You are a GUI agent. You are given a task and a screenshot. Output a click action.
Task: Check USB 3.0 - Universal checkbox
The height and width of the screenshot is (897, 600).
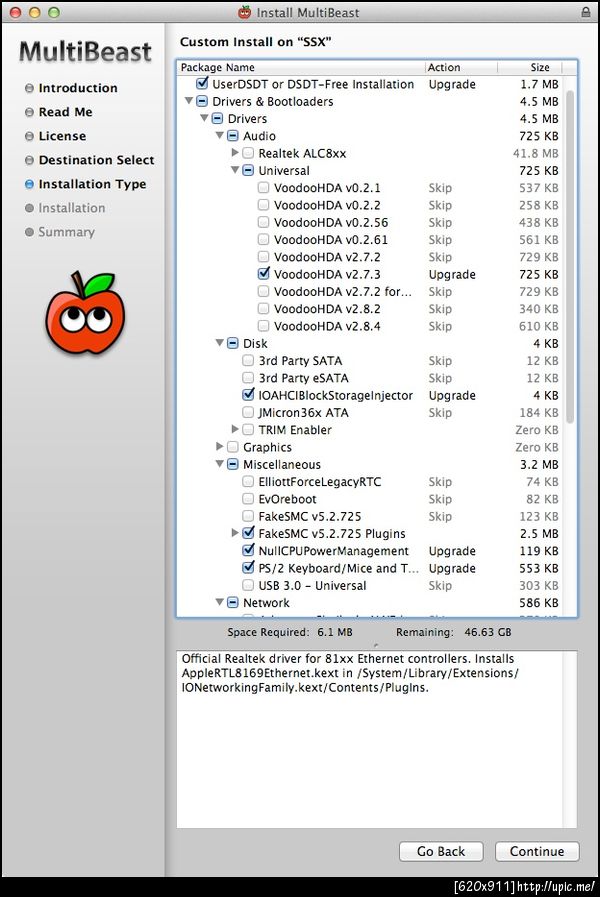pyautogui.click(x=248, y=585)
